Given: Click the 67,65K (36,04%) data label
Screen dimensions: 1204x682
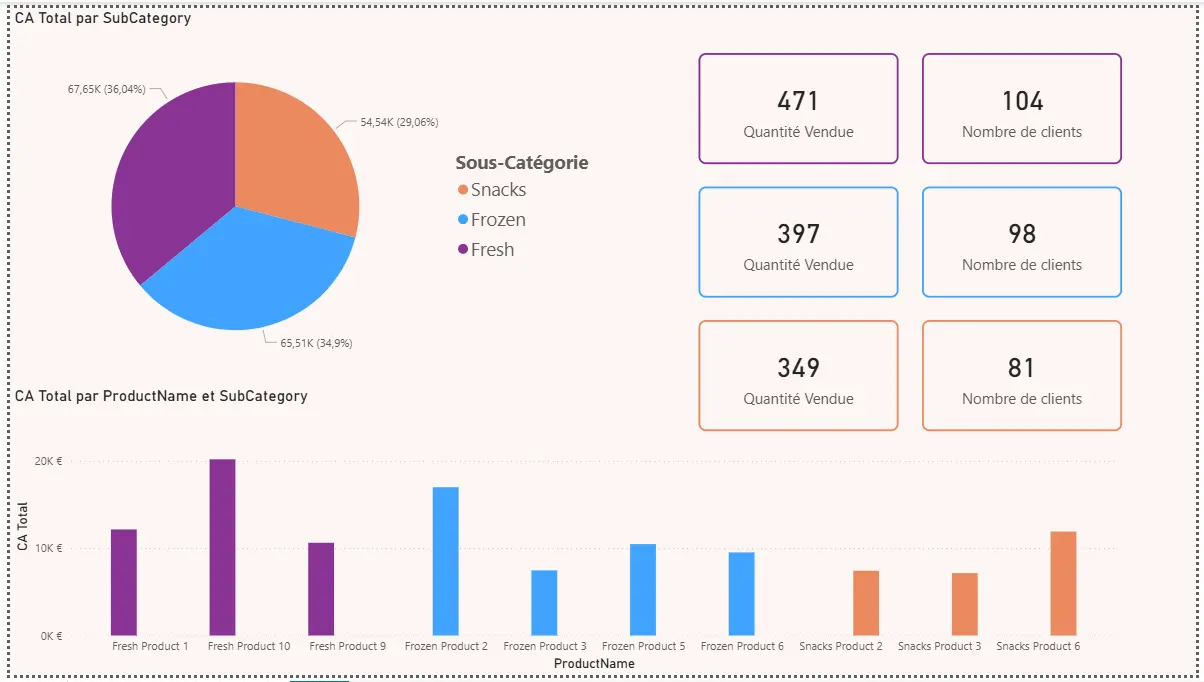Looking at the screenshot, I should 107,89.
